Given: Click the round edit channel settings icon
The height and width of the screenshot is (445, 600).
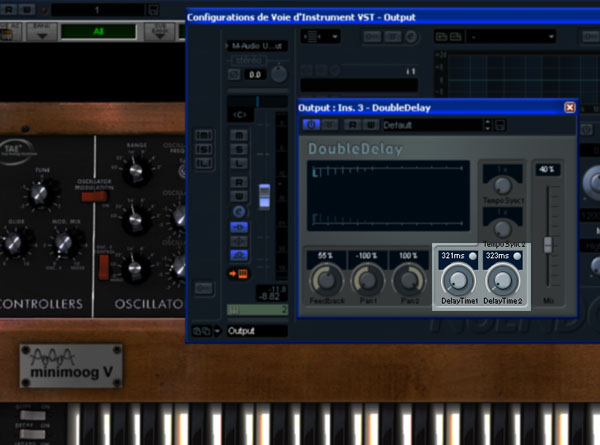Looking at the screenshot, I should pyautogui.click(x=239, y=212).
